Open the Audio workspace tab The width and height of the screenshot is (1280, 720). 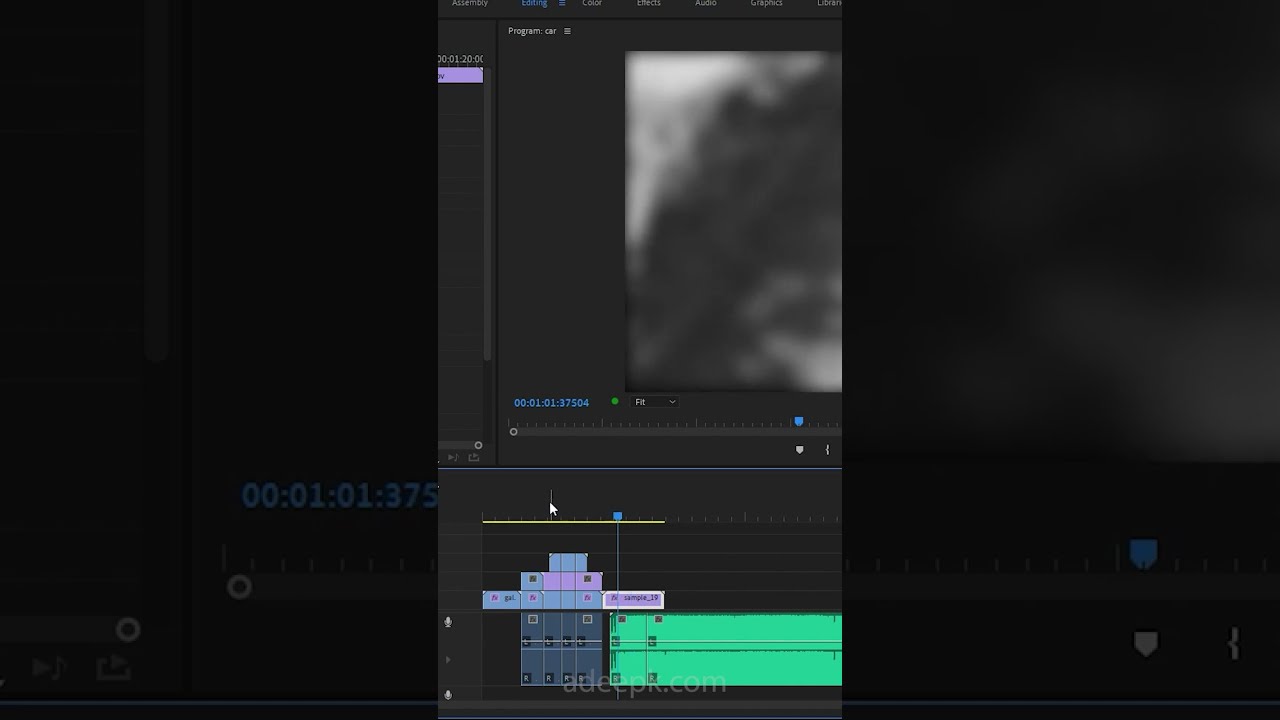click(x=705, y=4)
